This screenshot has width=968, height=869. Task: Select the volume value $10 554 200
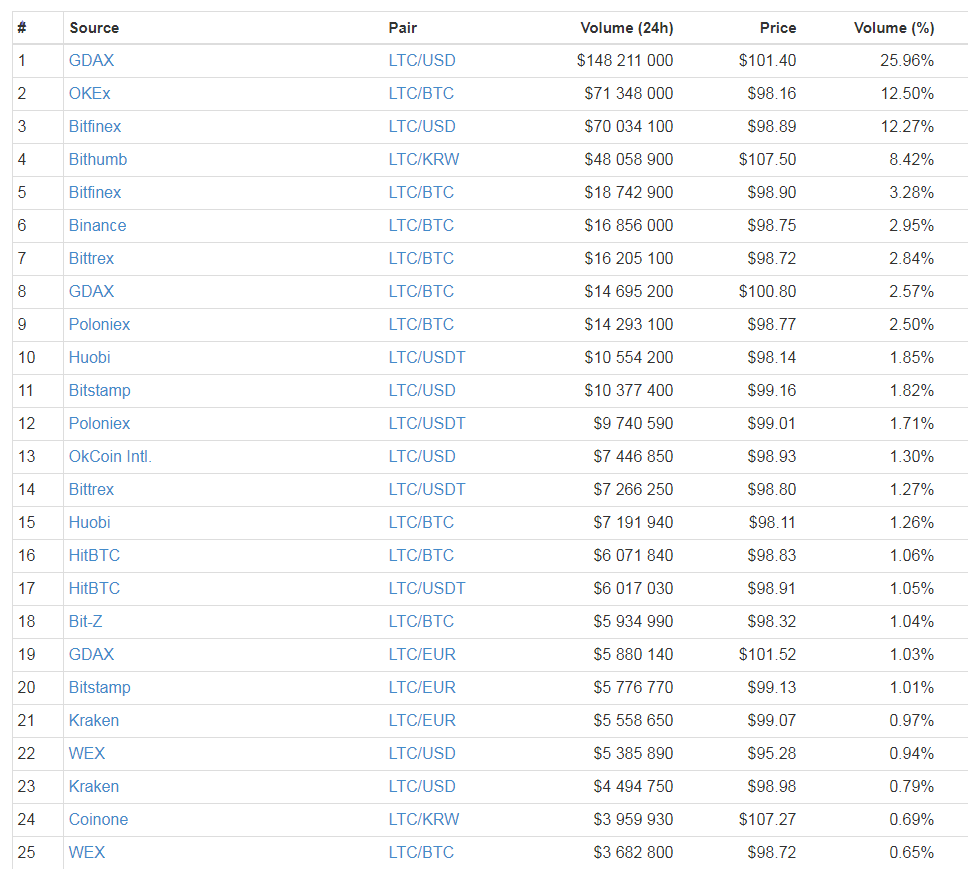pos(628,357)
